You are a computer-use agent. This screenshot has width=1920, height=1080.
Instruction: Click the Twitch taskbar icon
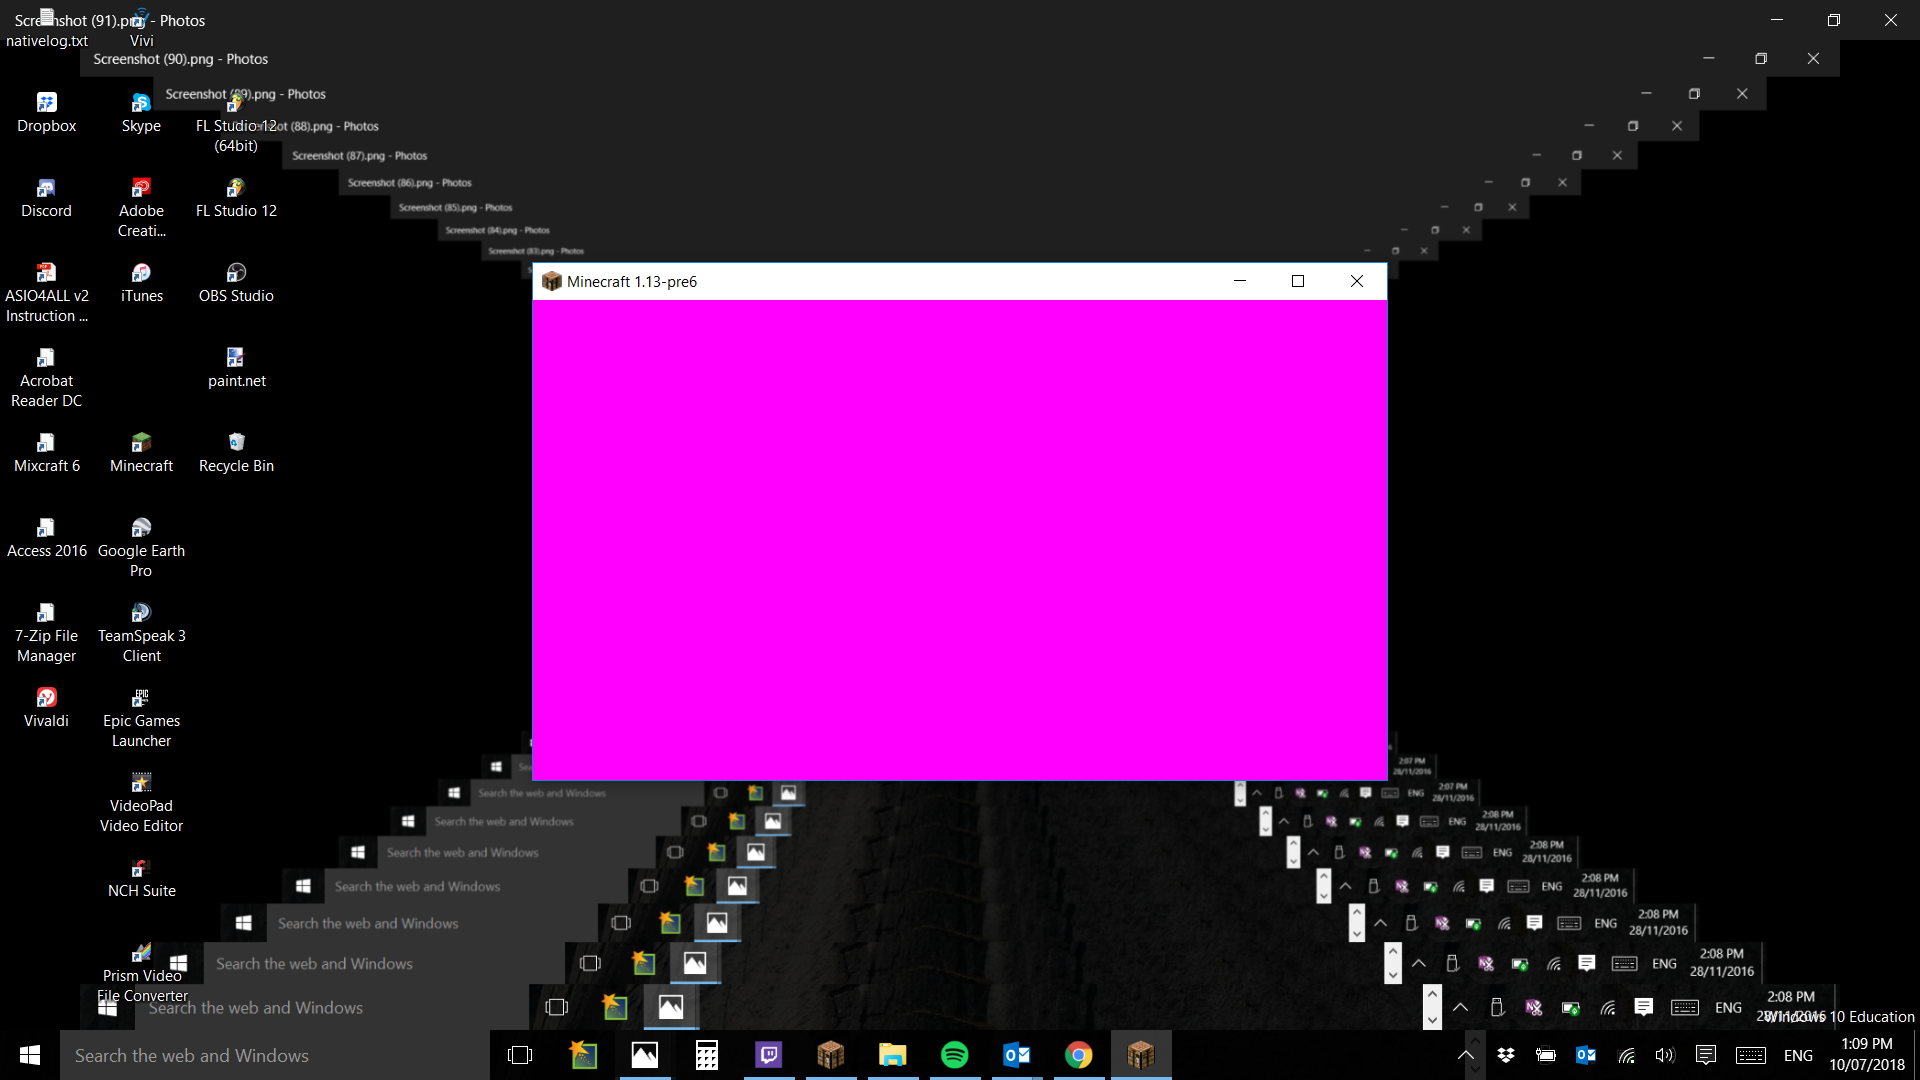(768, 1055)
